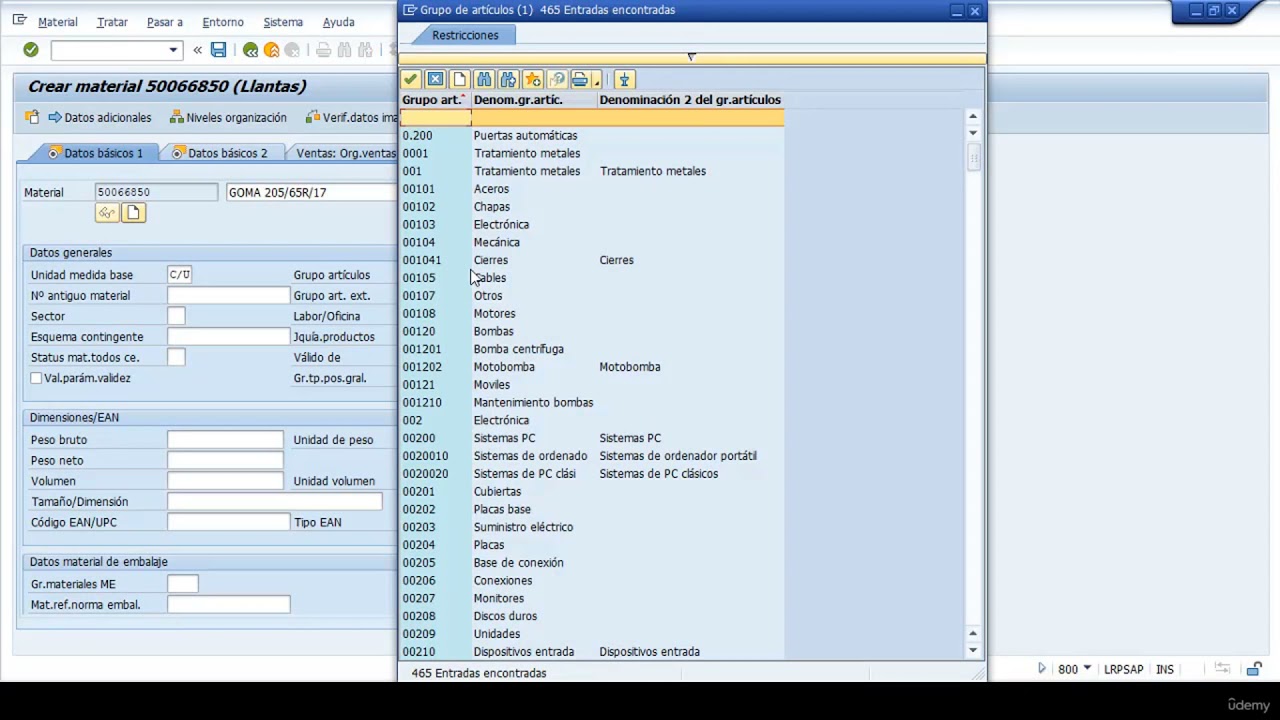
Task: Open Tratar menu
Action: coord(112,22)
